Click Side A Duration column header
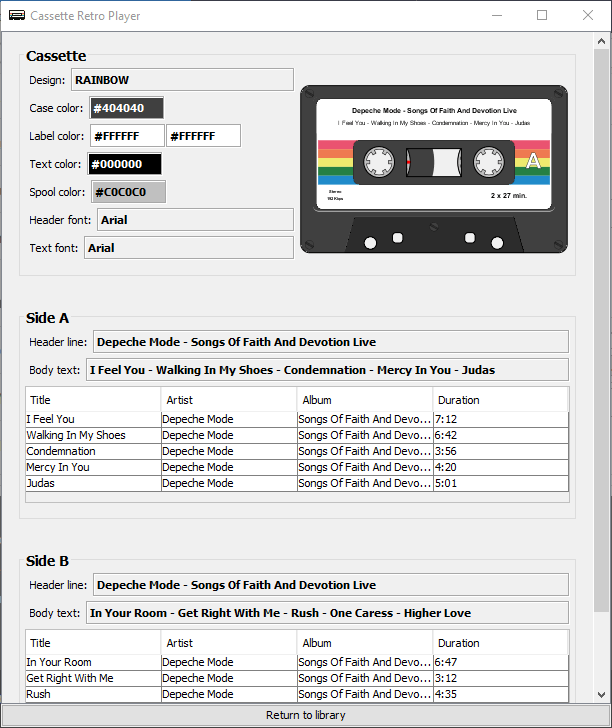Viewport: 612px width, 728px height. [500, 400]
